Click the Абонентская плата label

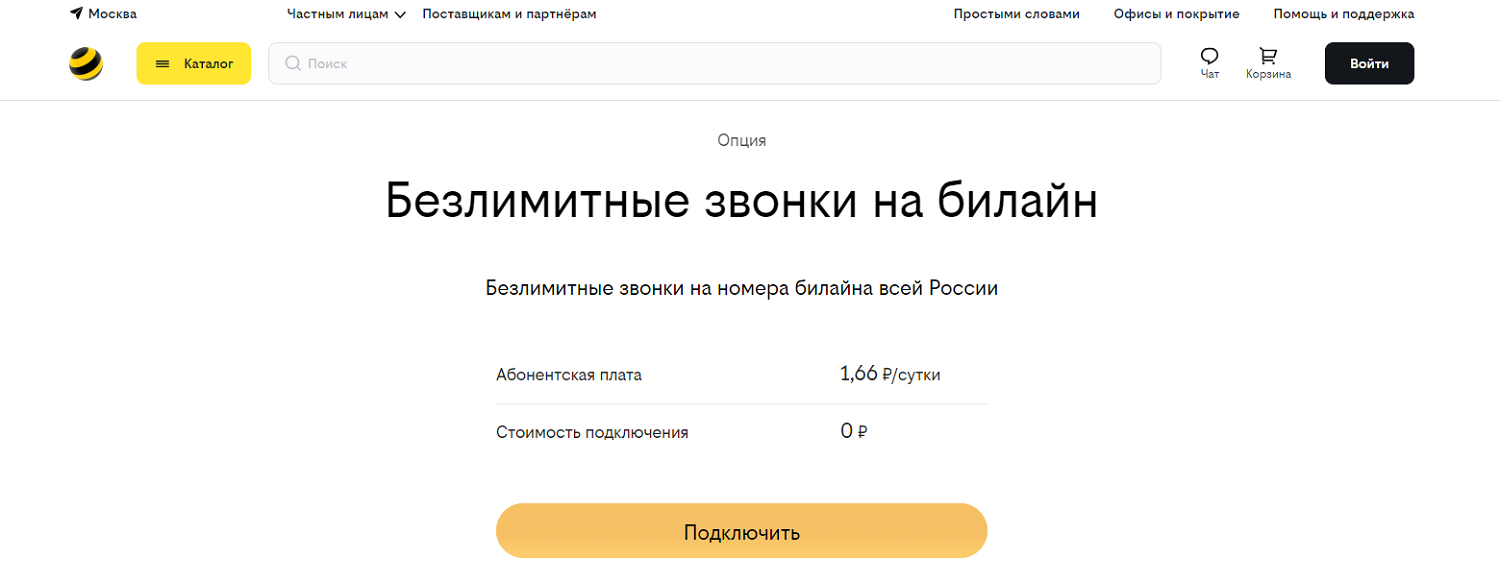[569, 375]
